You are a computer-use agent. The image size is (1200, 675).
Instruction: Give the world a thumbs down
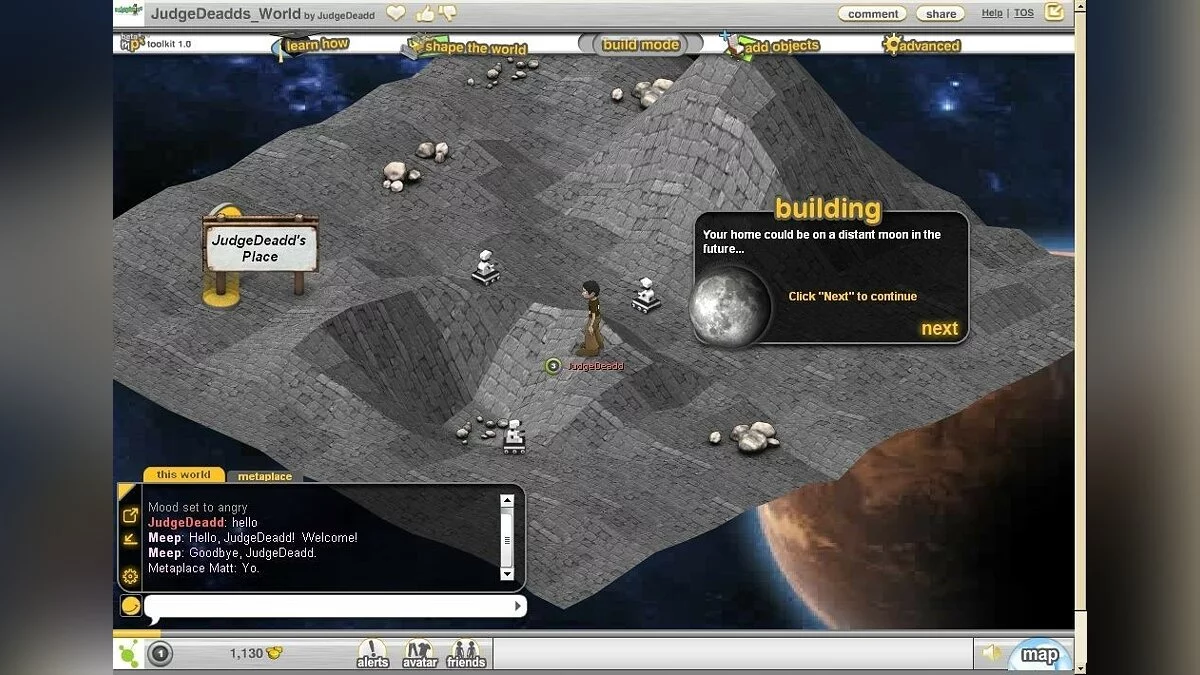pyautogui.click(x=447, y=13)
